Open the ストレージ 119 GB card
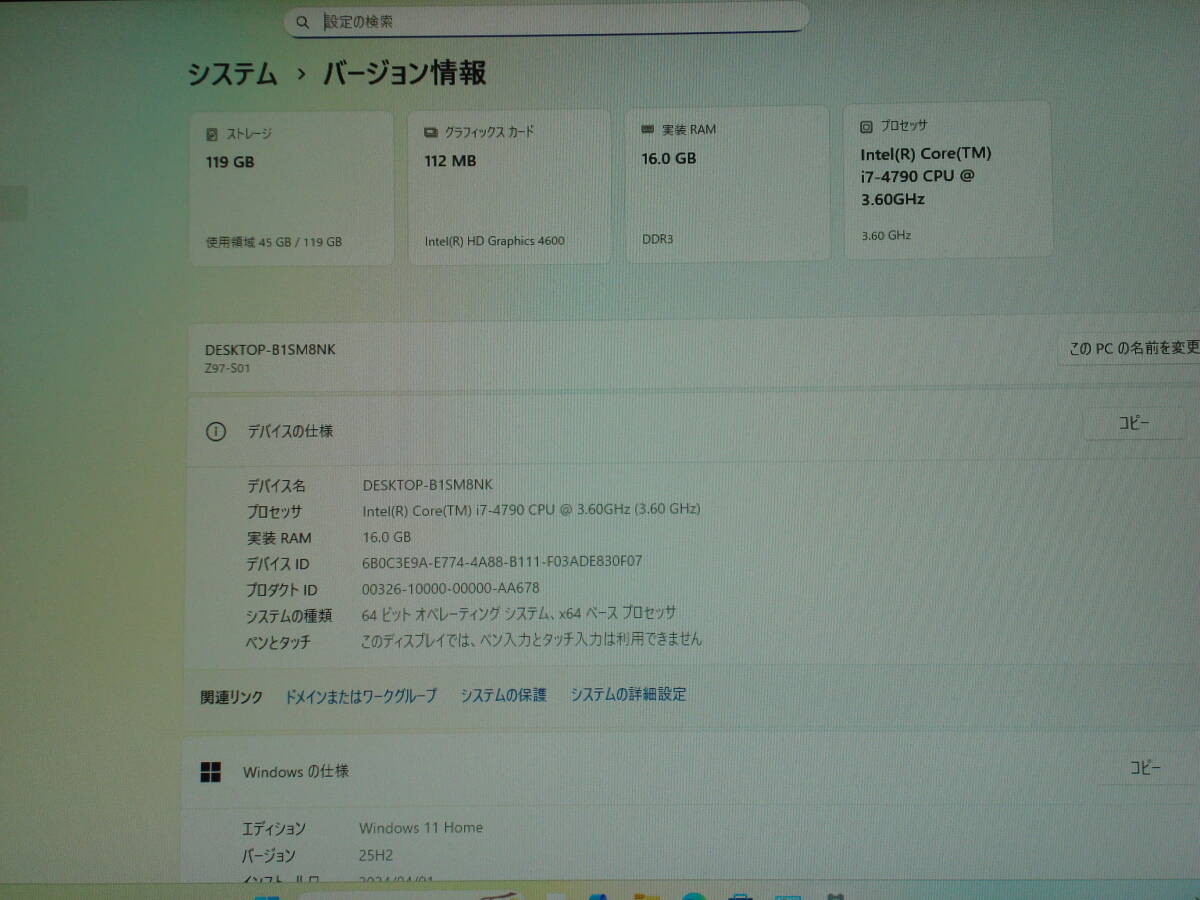 pos(291,188)
